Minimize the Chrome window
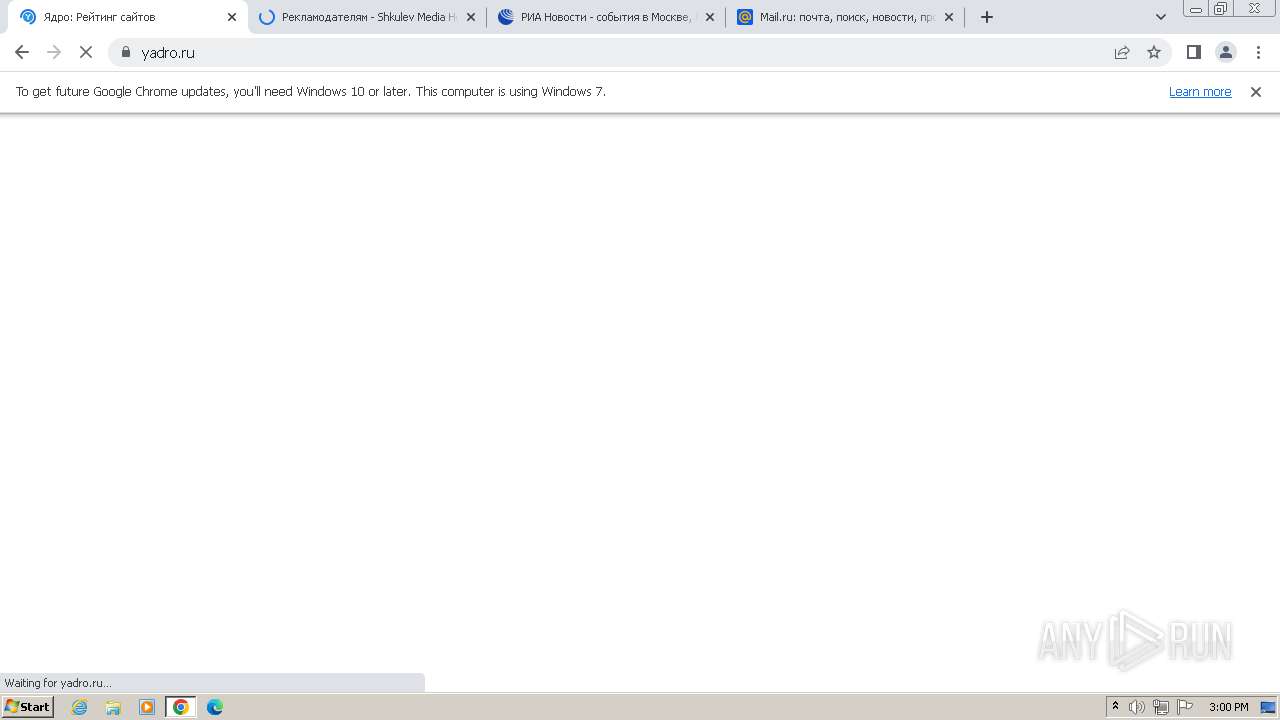The height and width of the screenshot is (720, 1280). click(x=1196, y=8)
